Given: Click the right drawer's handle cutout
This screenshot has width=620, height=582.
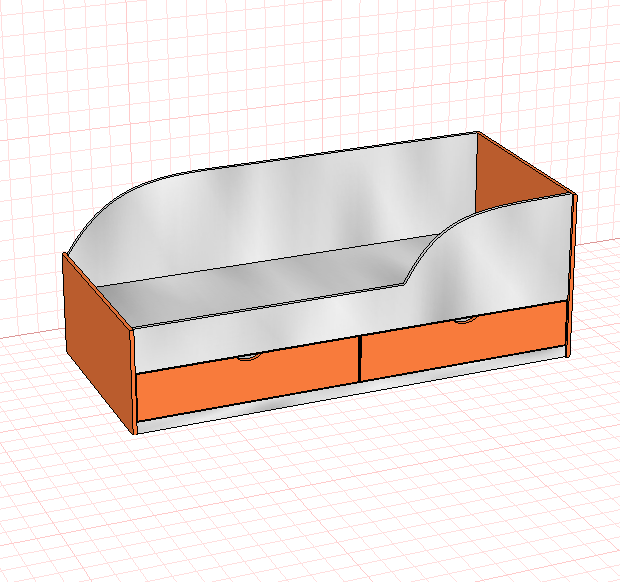Looking at the screenshot, I should (x=465, y=319).
